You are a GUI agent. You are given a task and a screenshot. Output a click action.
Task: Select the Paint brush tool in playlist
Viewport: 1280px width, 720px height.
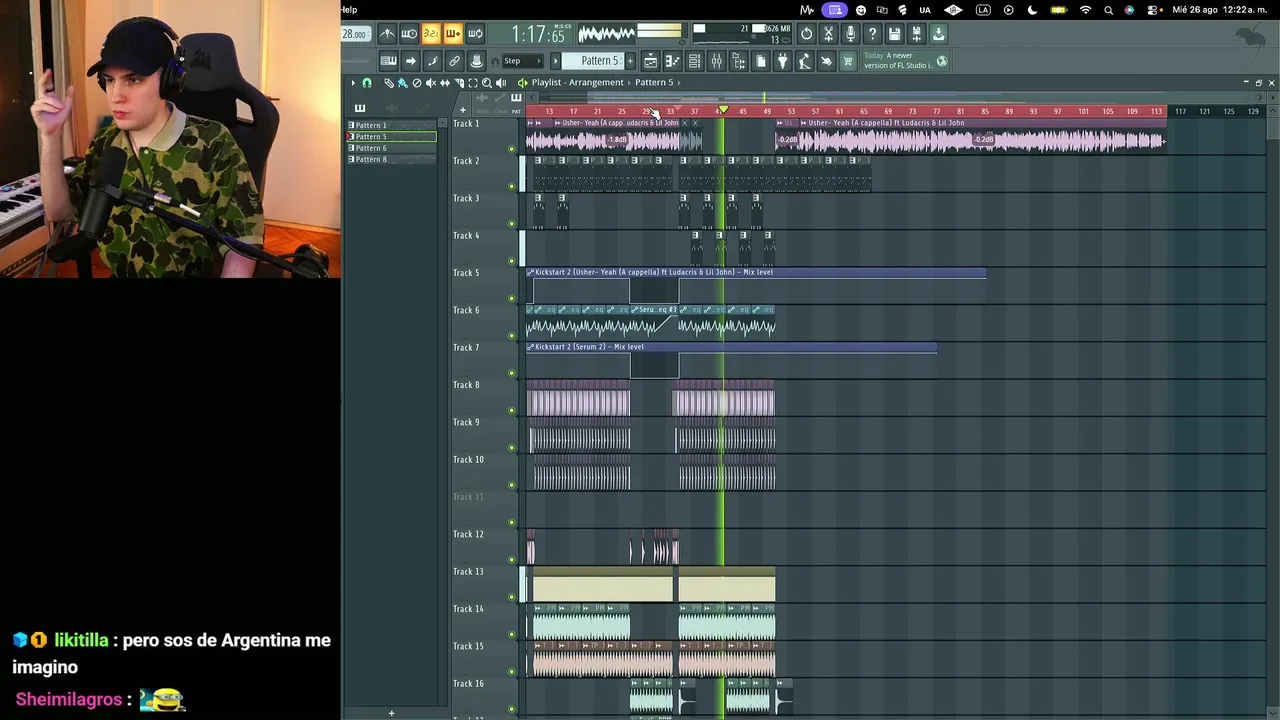point(402,83)
